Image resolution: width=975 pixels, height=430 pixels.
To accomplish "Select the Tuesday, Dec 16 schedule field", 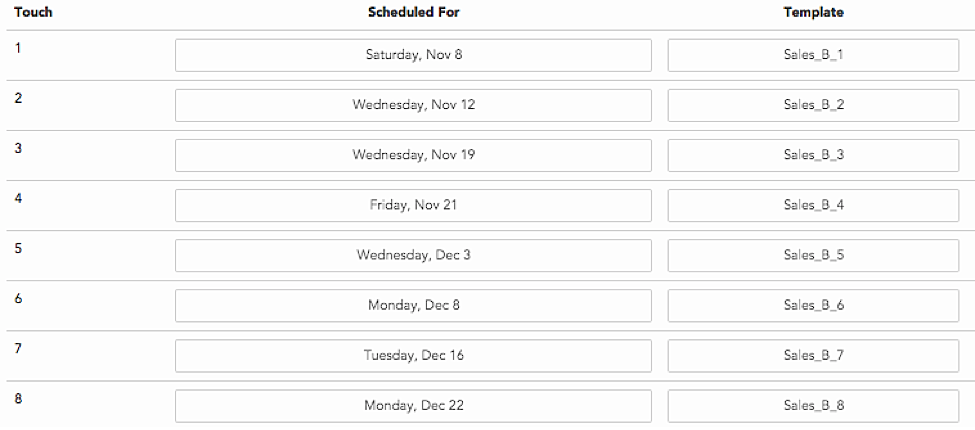I will click(414, 356).
